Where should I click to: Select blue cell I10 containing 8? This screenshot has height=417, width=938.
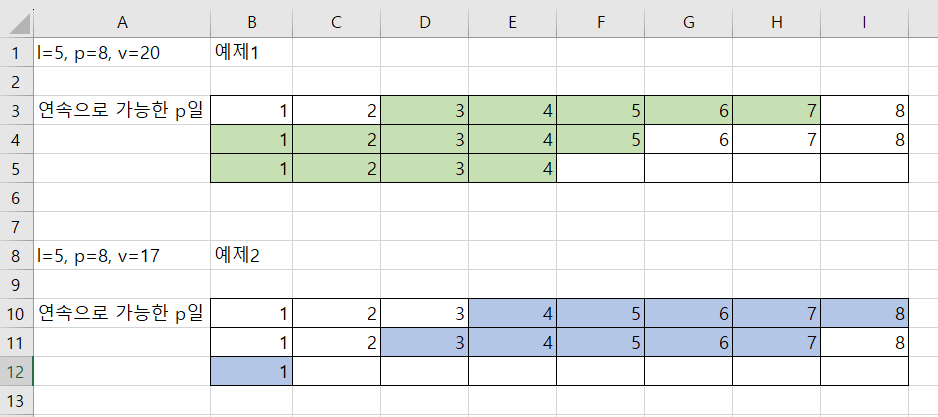[864, 313]
